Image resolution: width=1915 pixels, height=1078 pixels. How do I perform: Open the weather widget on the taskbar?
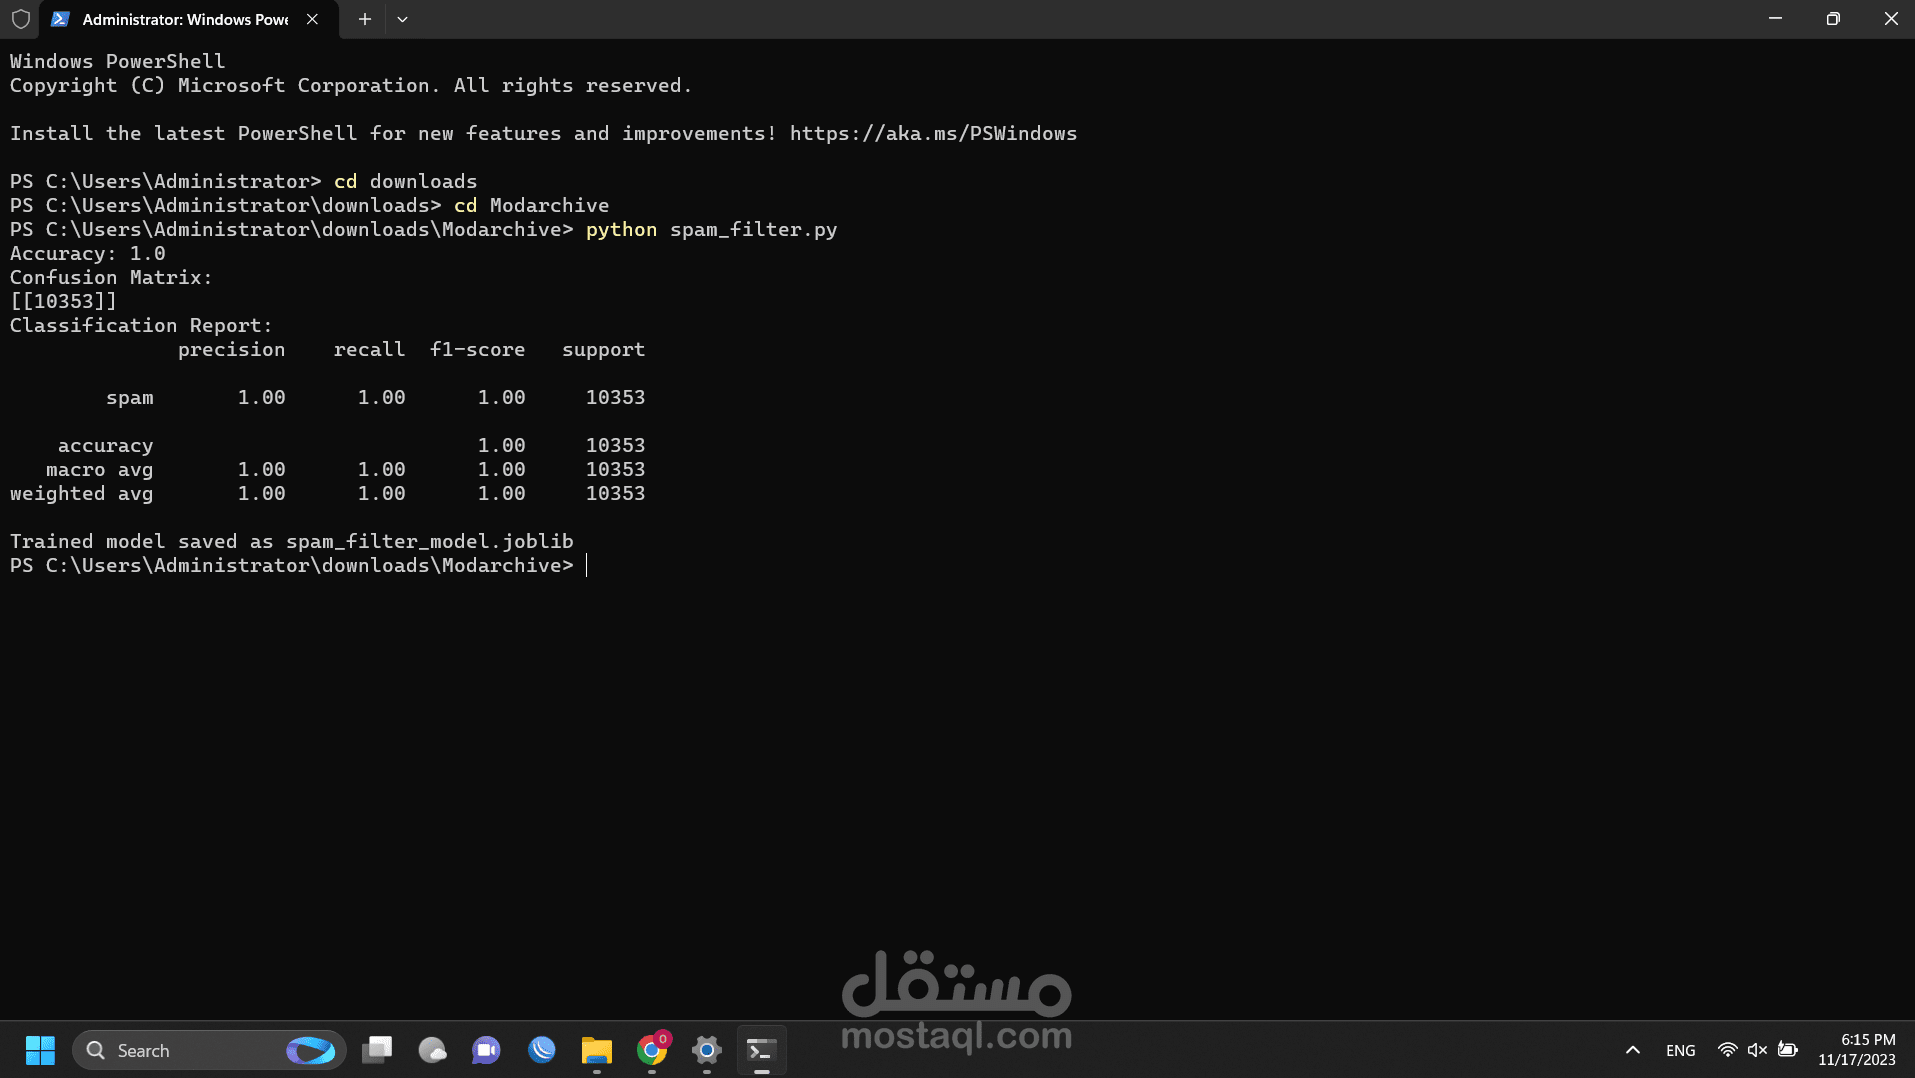433,1050
